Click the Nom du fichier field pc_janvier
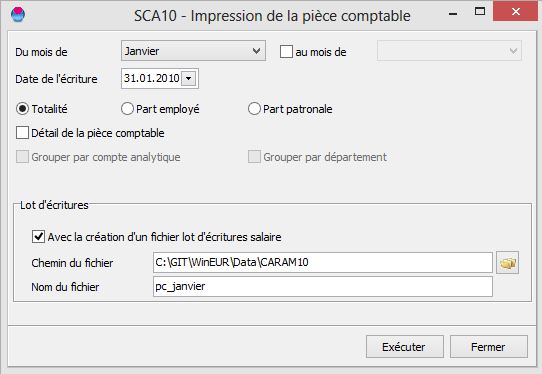The width and height of the screenshot is (542, 374). [x=323, y=286]
